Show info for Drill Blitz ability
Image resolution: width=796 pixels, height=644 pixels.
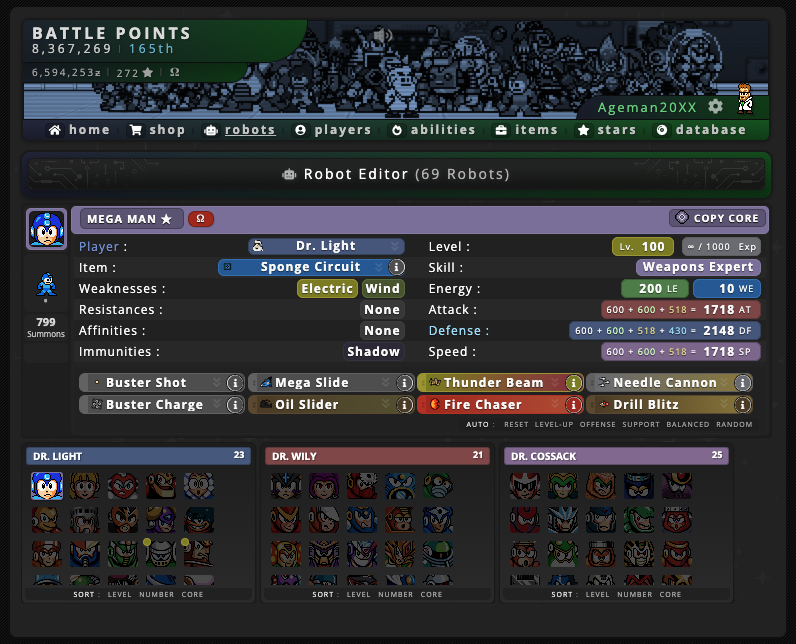pos(743,404)
